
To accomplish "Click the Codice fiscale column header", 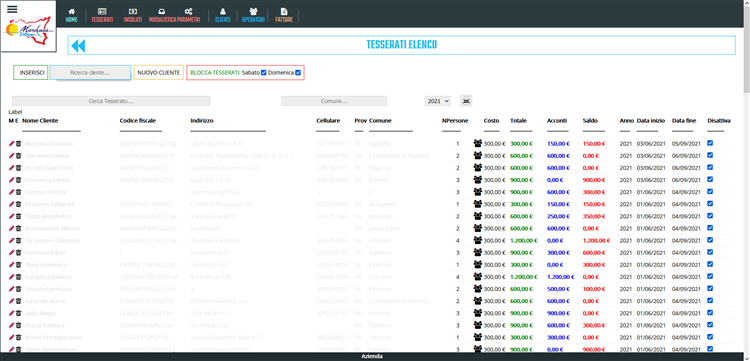I will (x=138, y=121).
